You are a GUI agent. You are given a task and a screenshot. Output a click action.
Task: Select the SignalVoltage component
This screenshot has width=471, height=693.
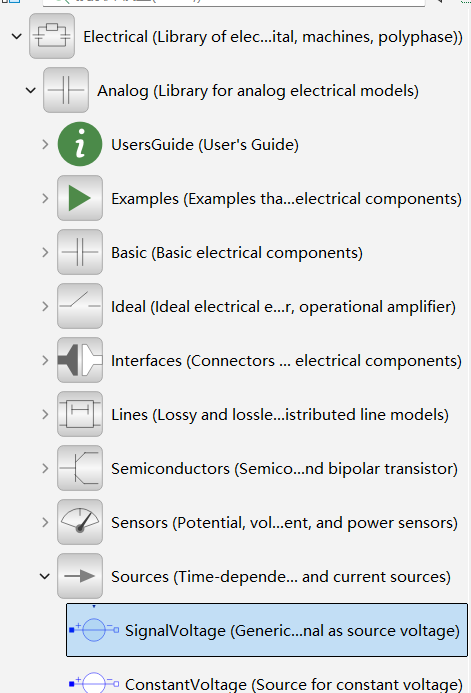[267, 630]
